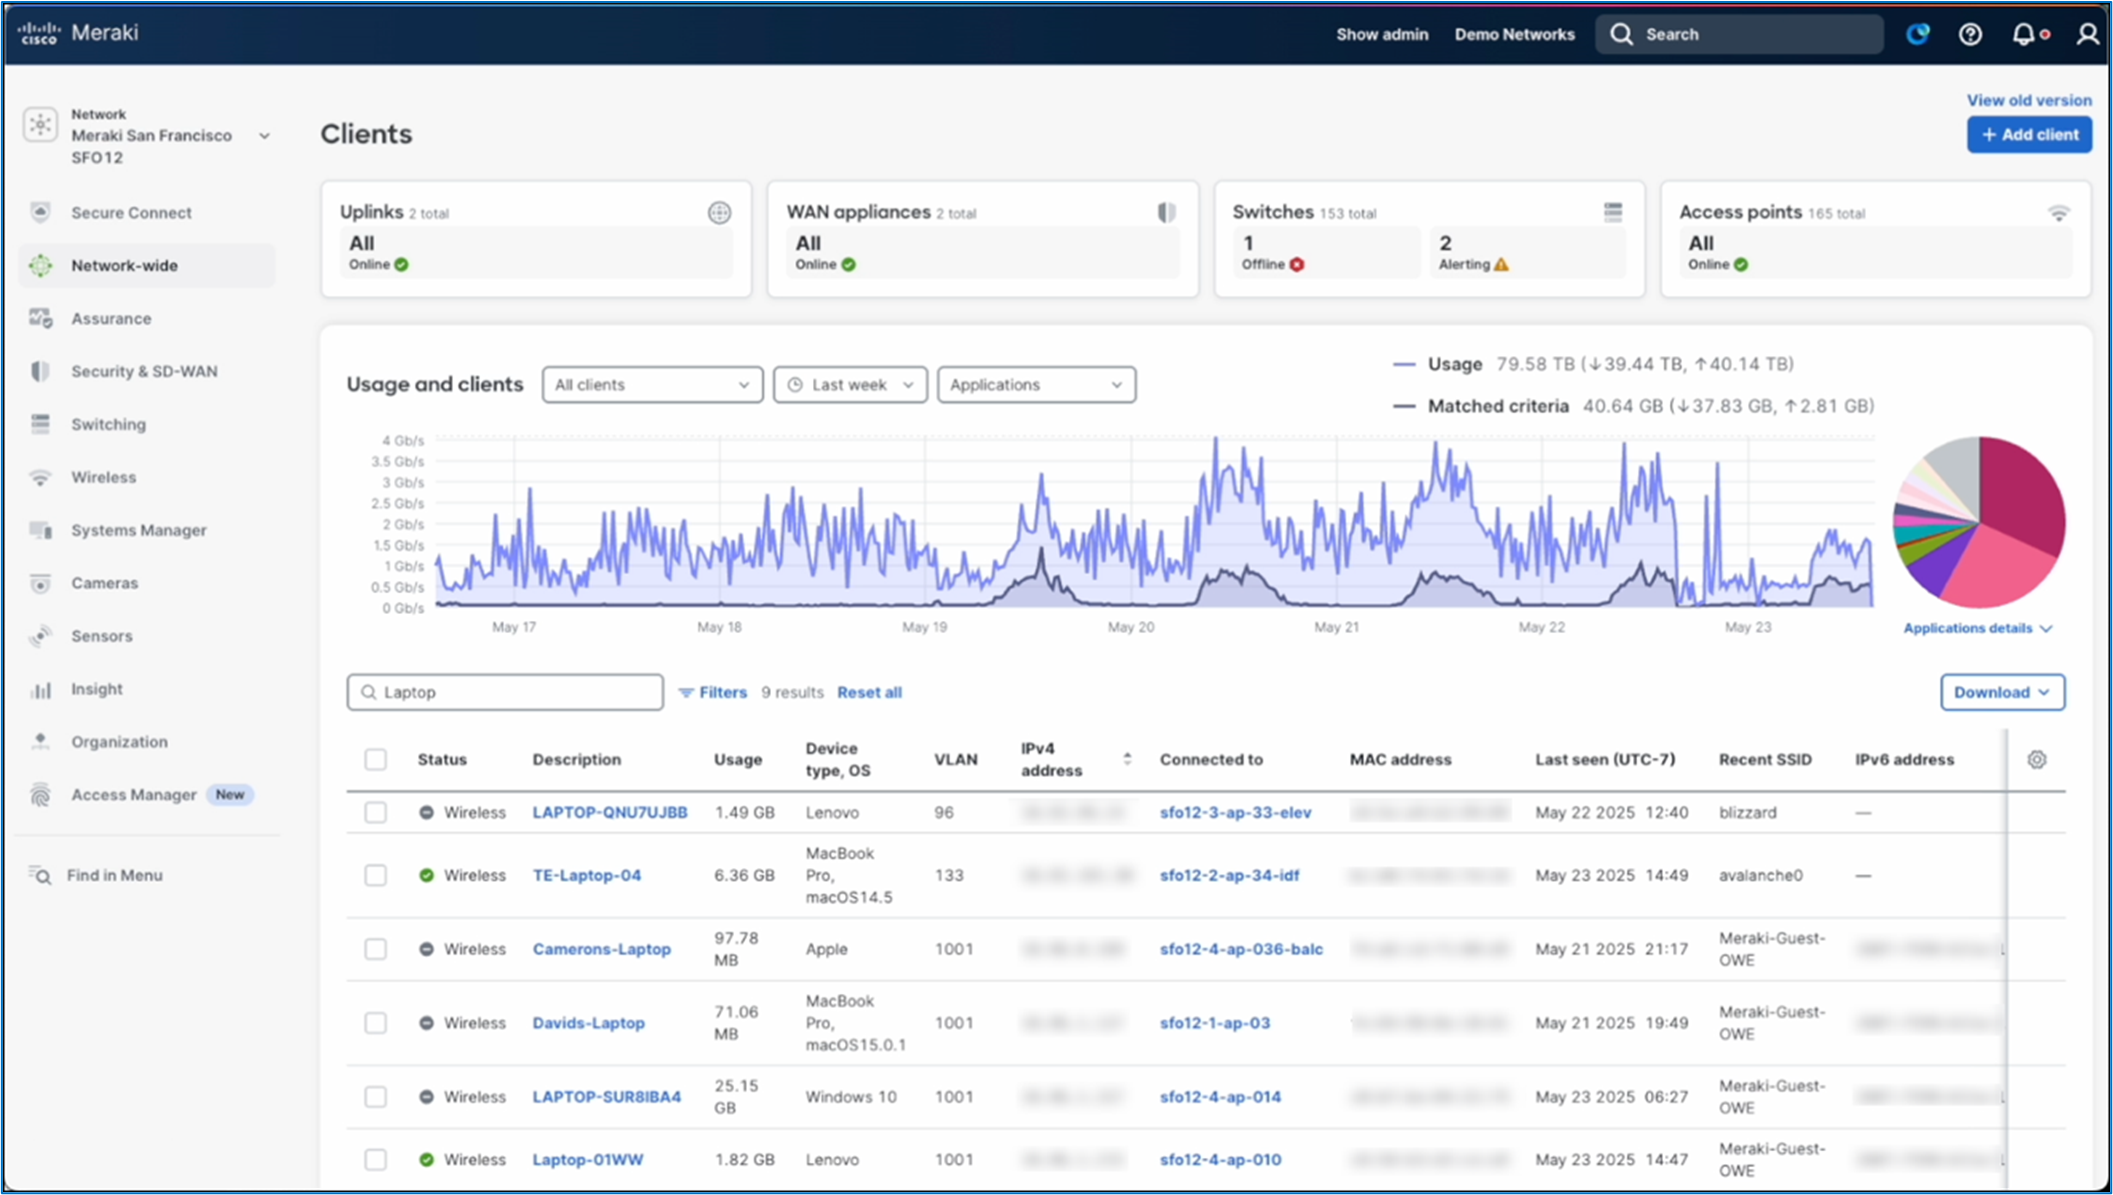The width and height of the screenshot is (2113, 1195).
Task: Click the Add client button
Action: (2029, 135)
